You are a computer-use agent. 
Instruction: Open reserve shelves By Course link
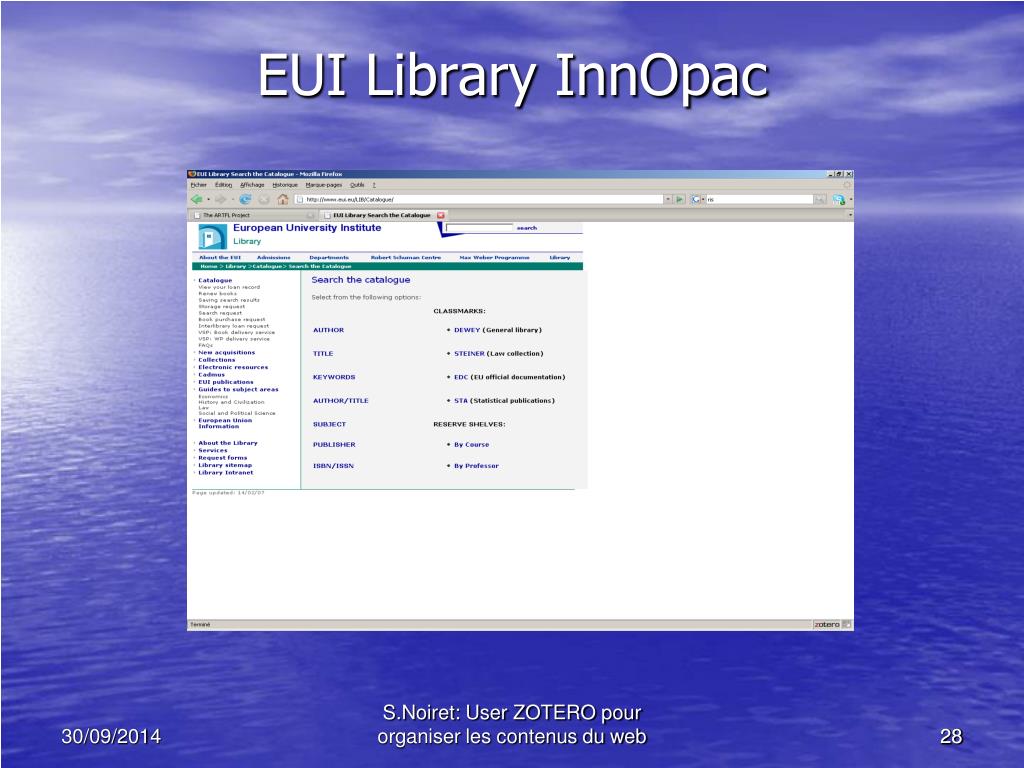[x=472, y=444]
